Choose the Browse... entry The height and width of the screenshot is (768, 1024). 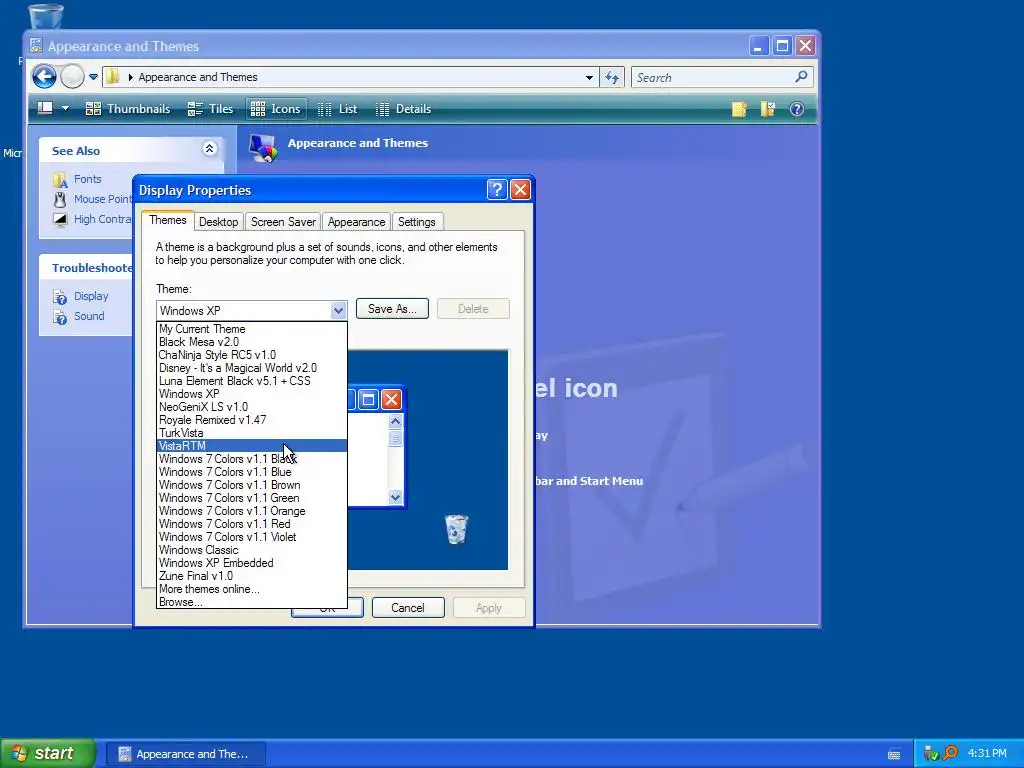[x=252, y=602]
